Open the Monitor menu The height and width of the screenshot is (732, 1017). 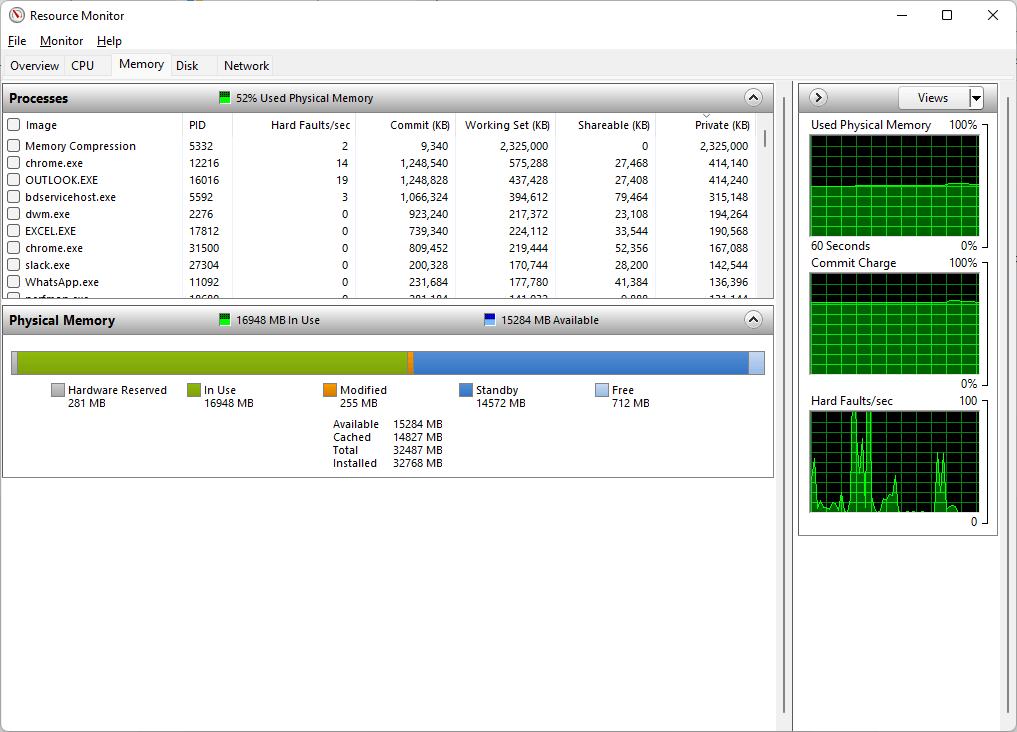click(x=61, y=41)
